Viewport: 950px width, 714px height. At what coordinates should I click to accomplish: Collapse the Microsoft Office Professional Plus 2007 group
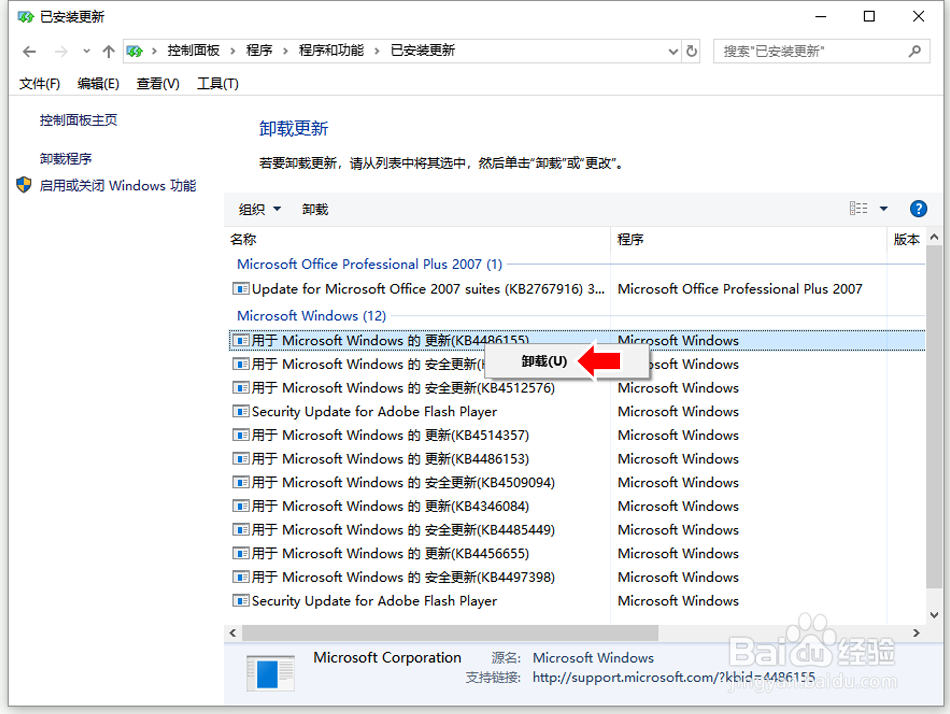[370, 264]
